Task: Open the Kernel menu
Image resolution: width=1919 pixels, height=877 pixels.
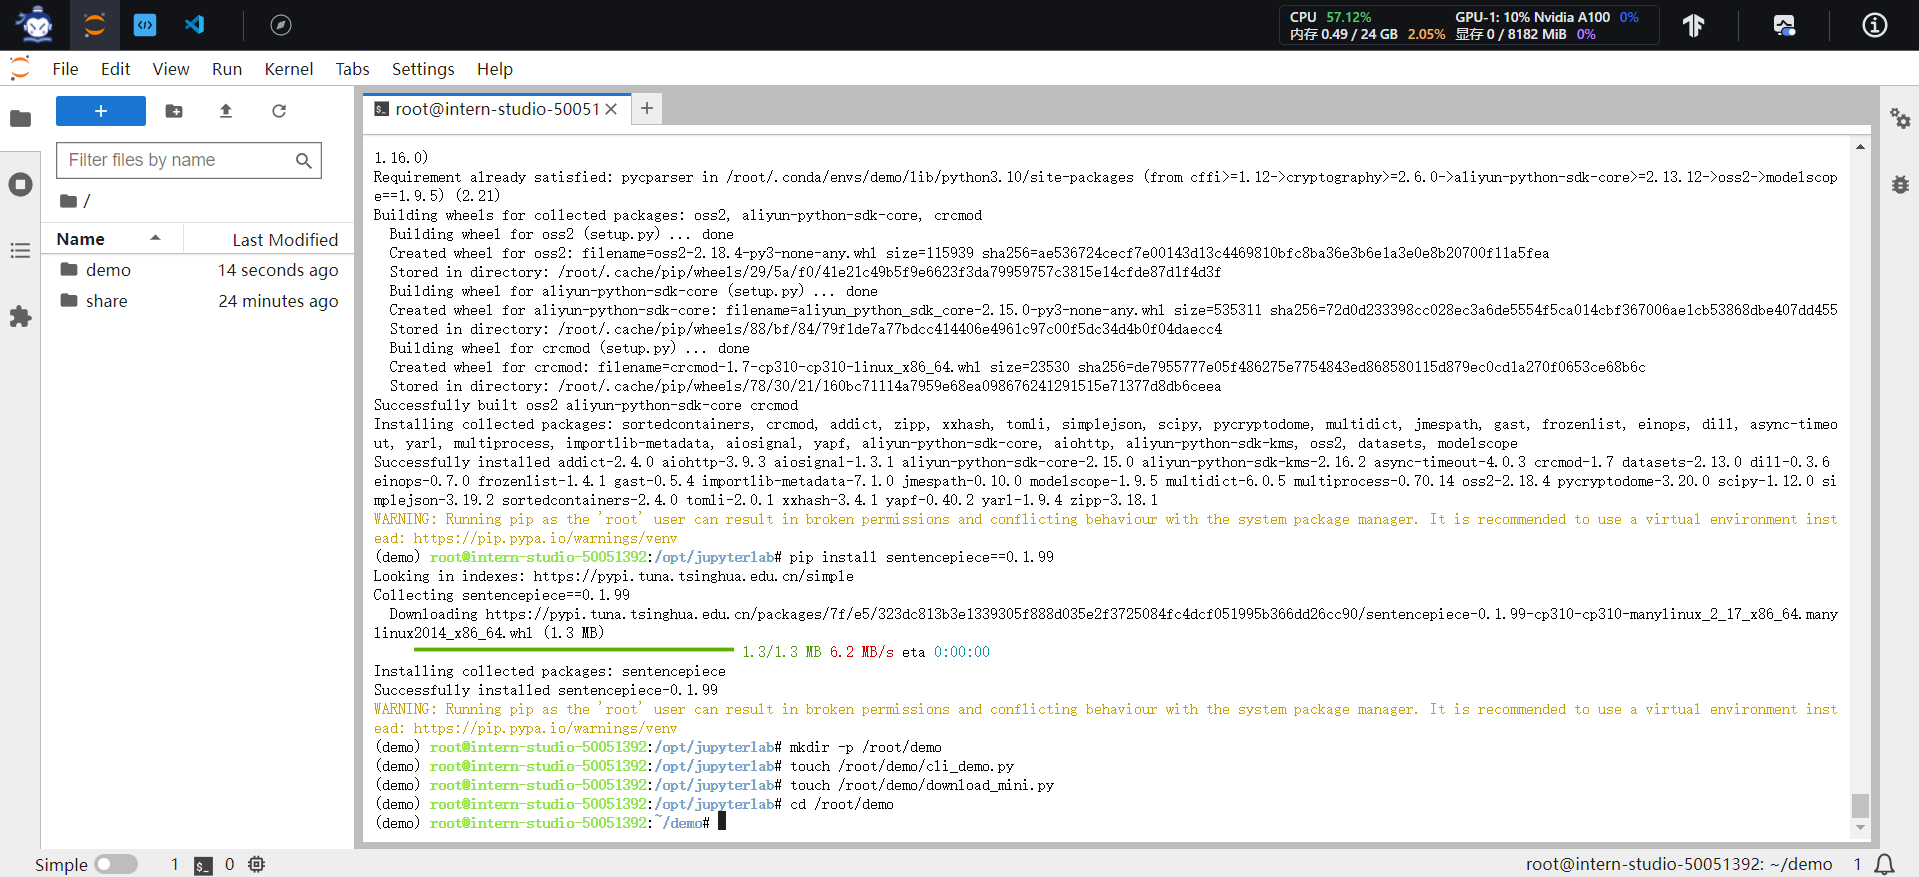Action: 289,69
